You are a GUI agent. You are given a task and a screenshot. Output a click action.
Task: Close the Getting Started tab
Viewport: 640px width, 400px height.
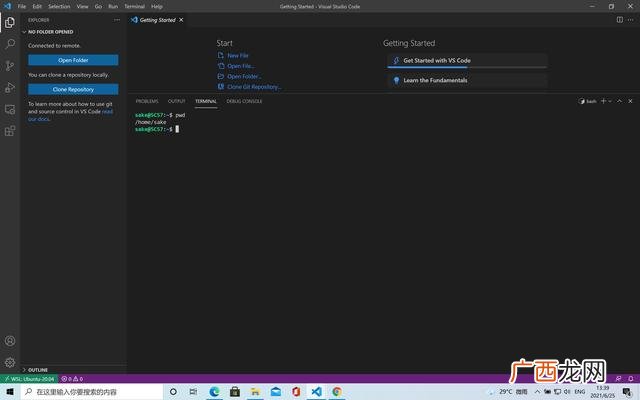point(181,20)
